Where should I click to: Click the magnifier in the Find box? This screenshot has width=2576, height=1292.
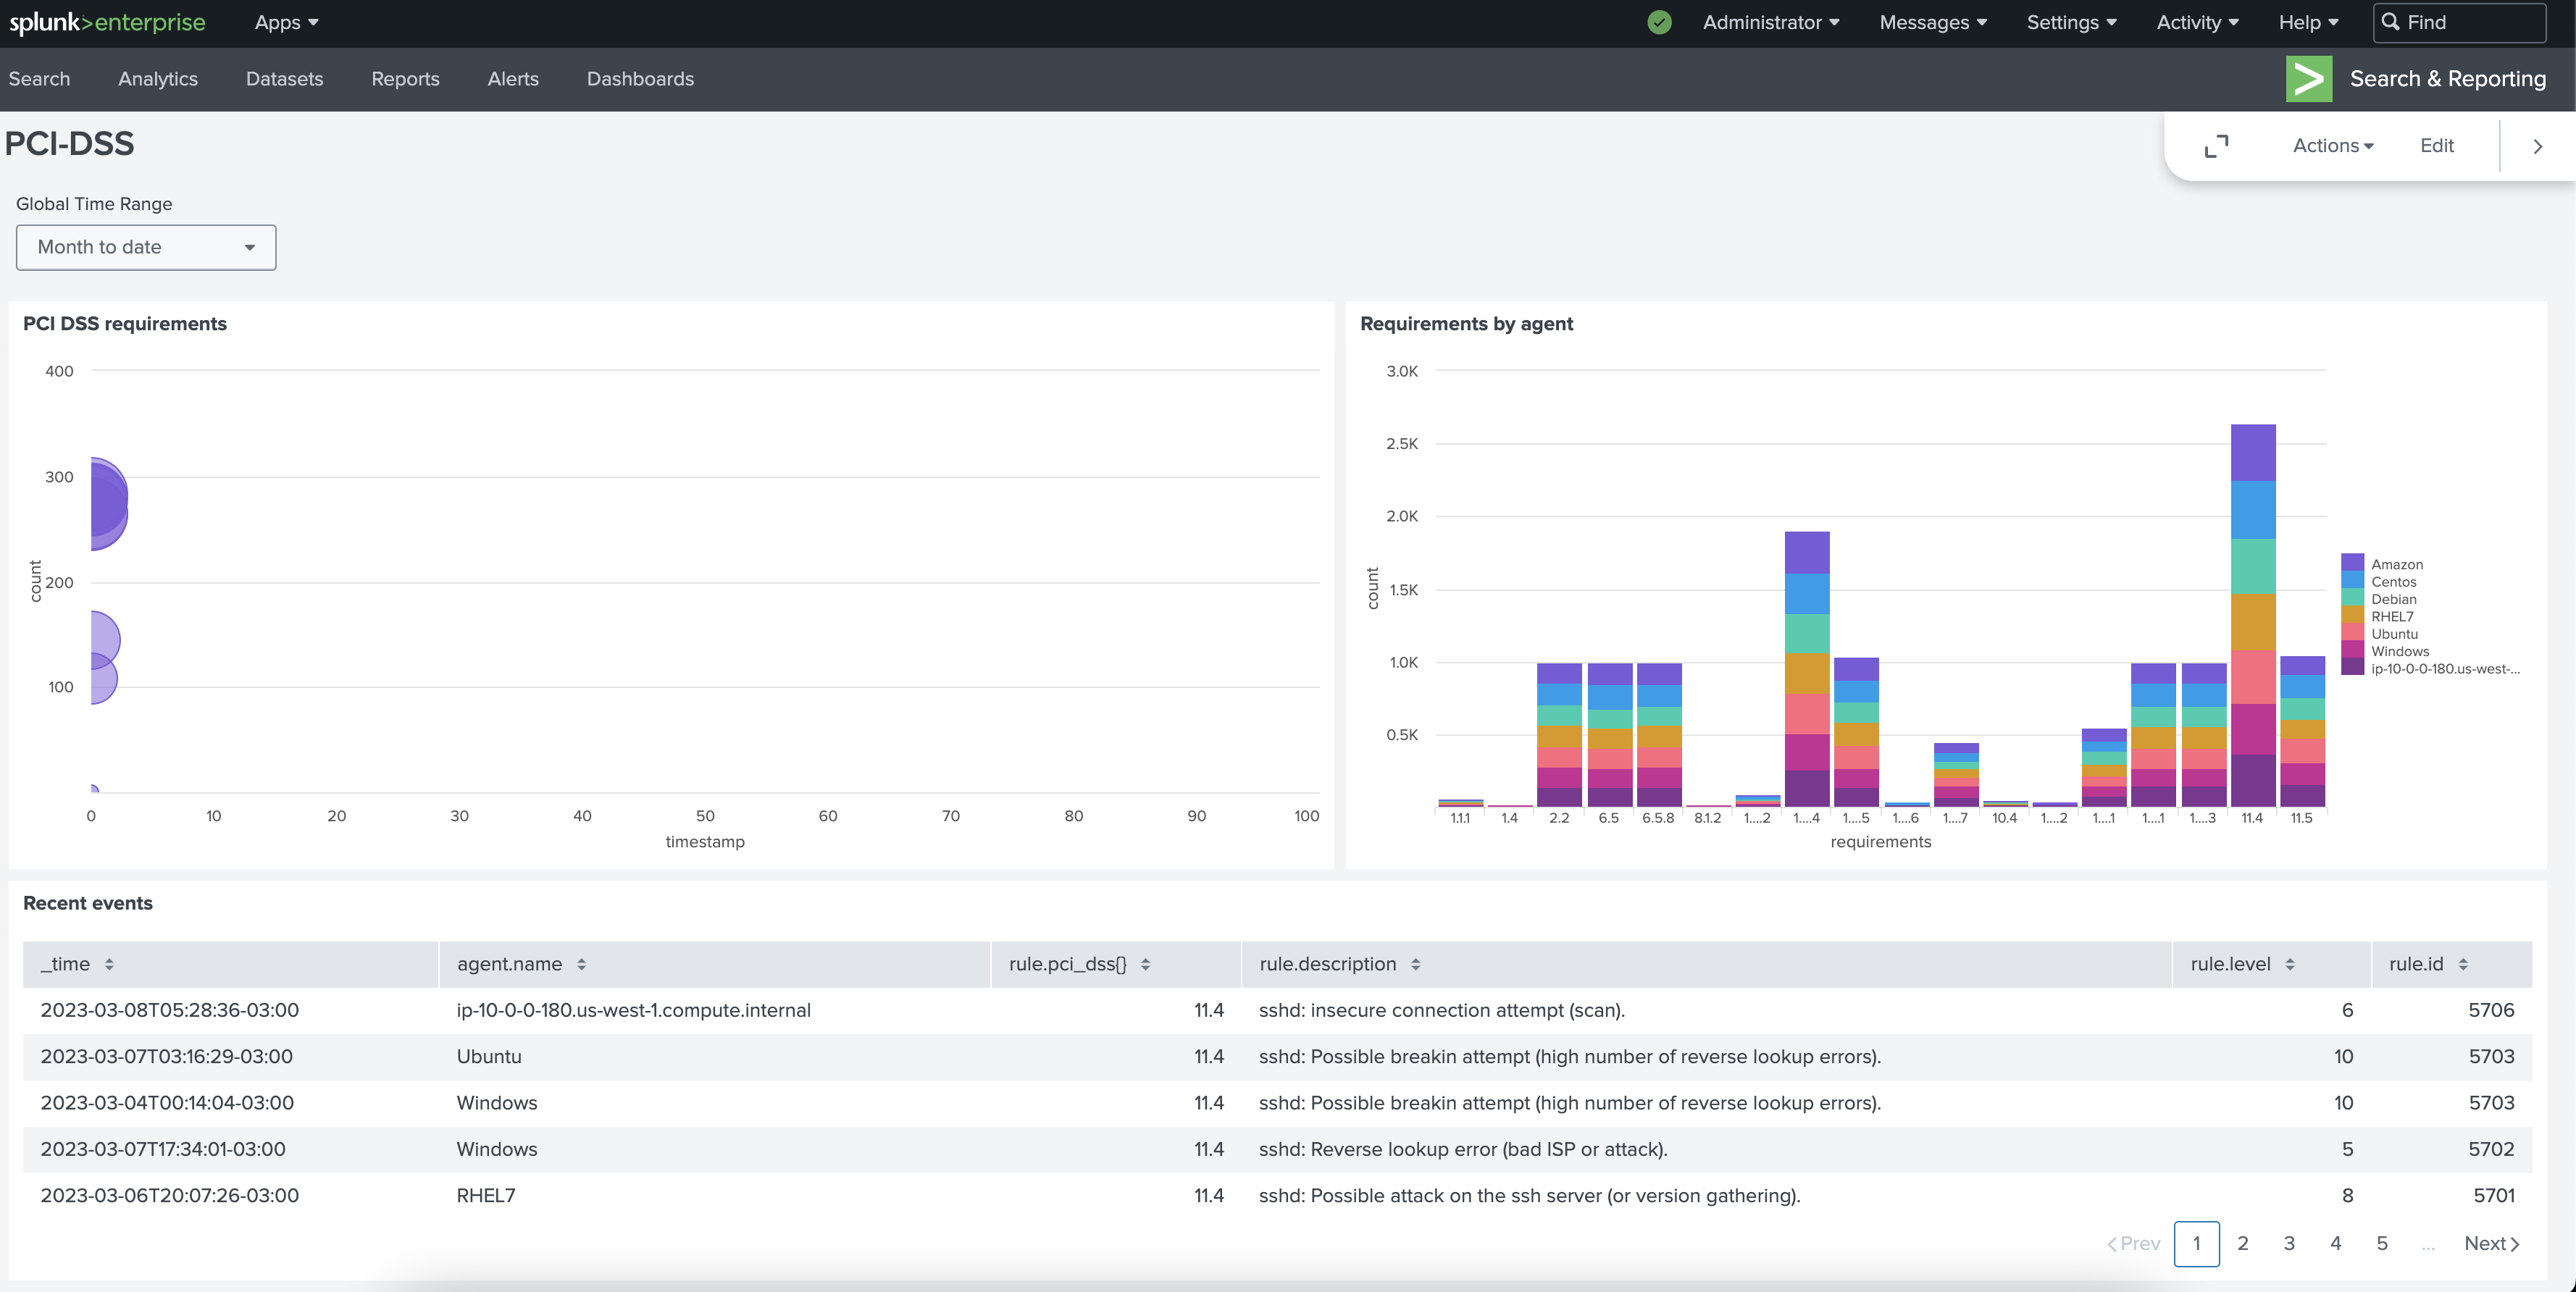pyautogui.click(x=2392, y=22)
